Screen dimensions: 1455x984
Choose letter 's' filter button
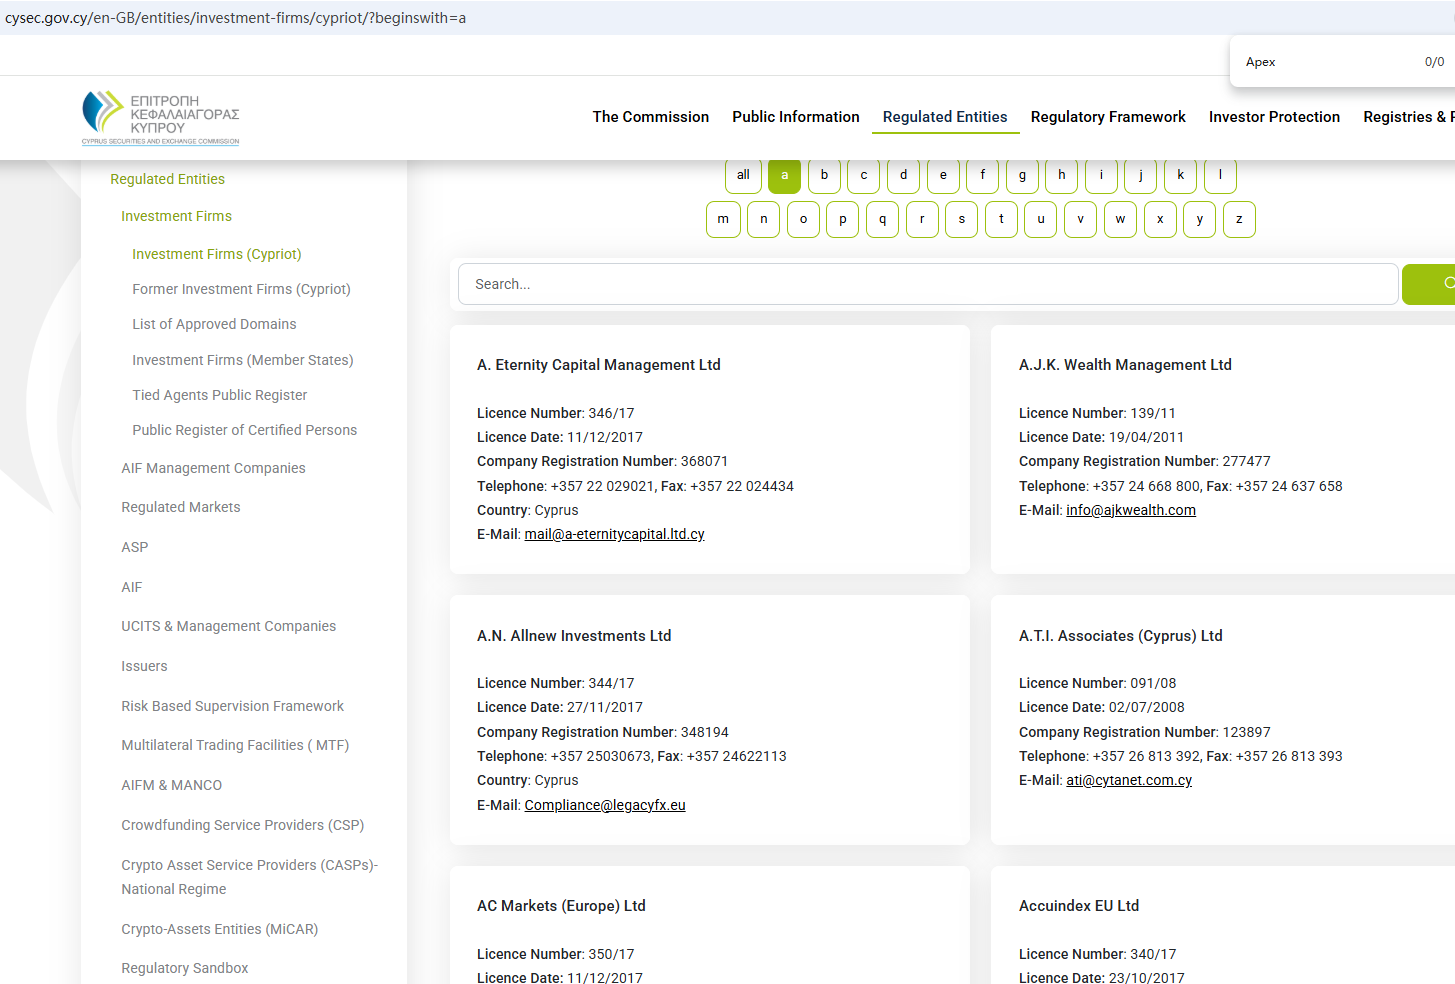[961, 219]
